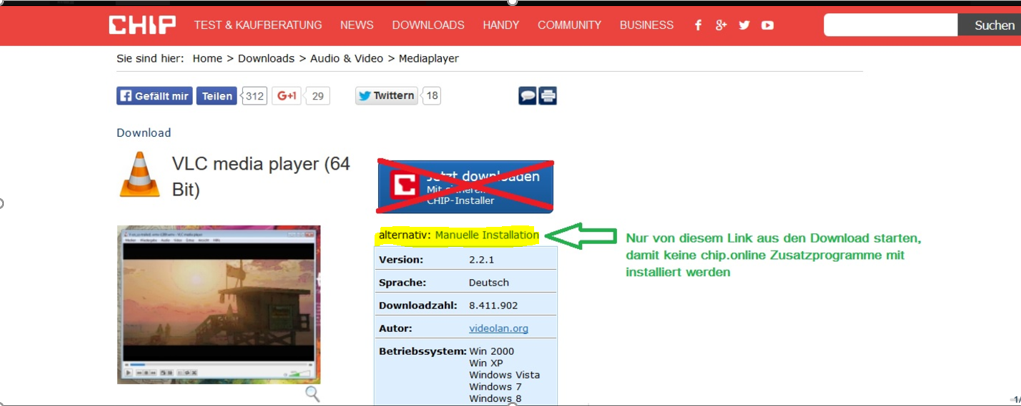
Task: Open HANDY menu item
Action: 501,25
